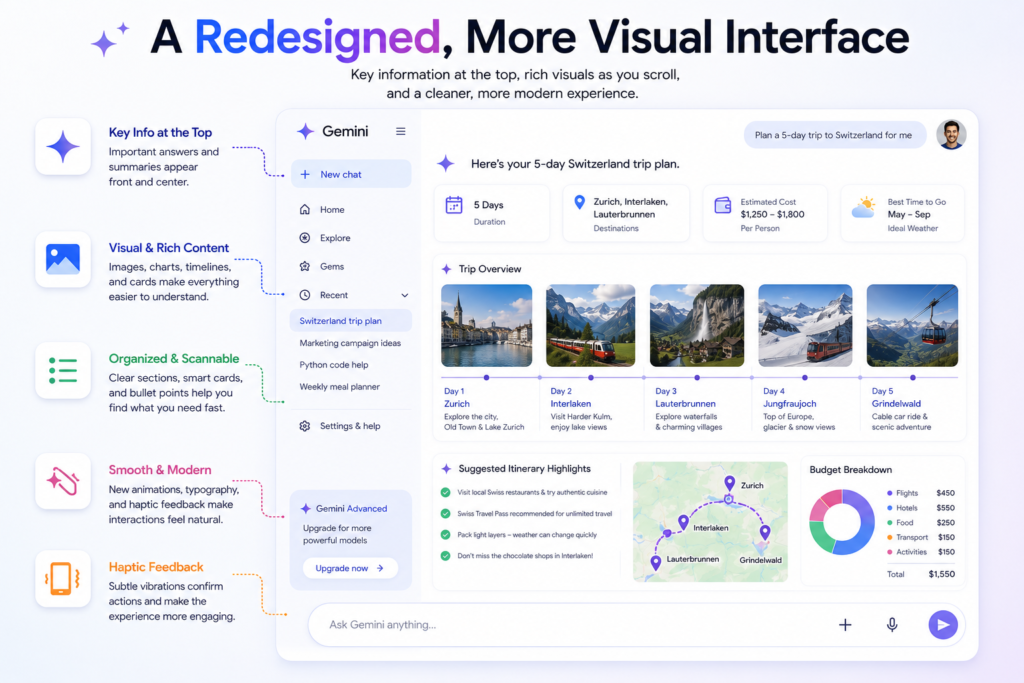Collapse the Recent chats chevron
Image resolution: width=1024 pixels, height=683 pixels.
click(x=405, y=295)
